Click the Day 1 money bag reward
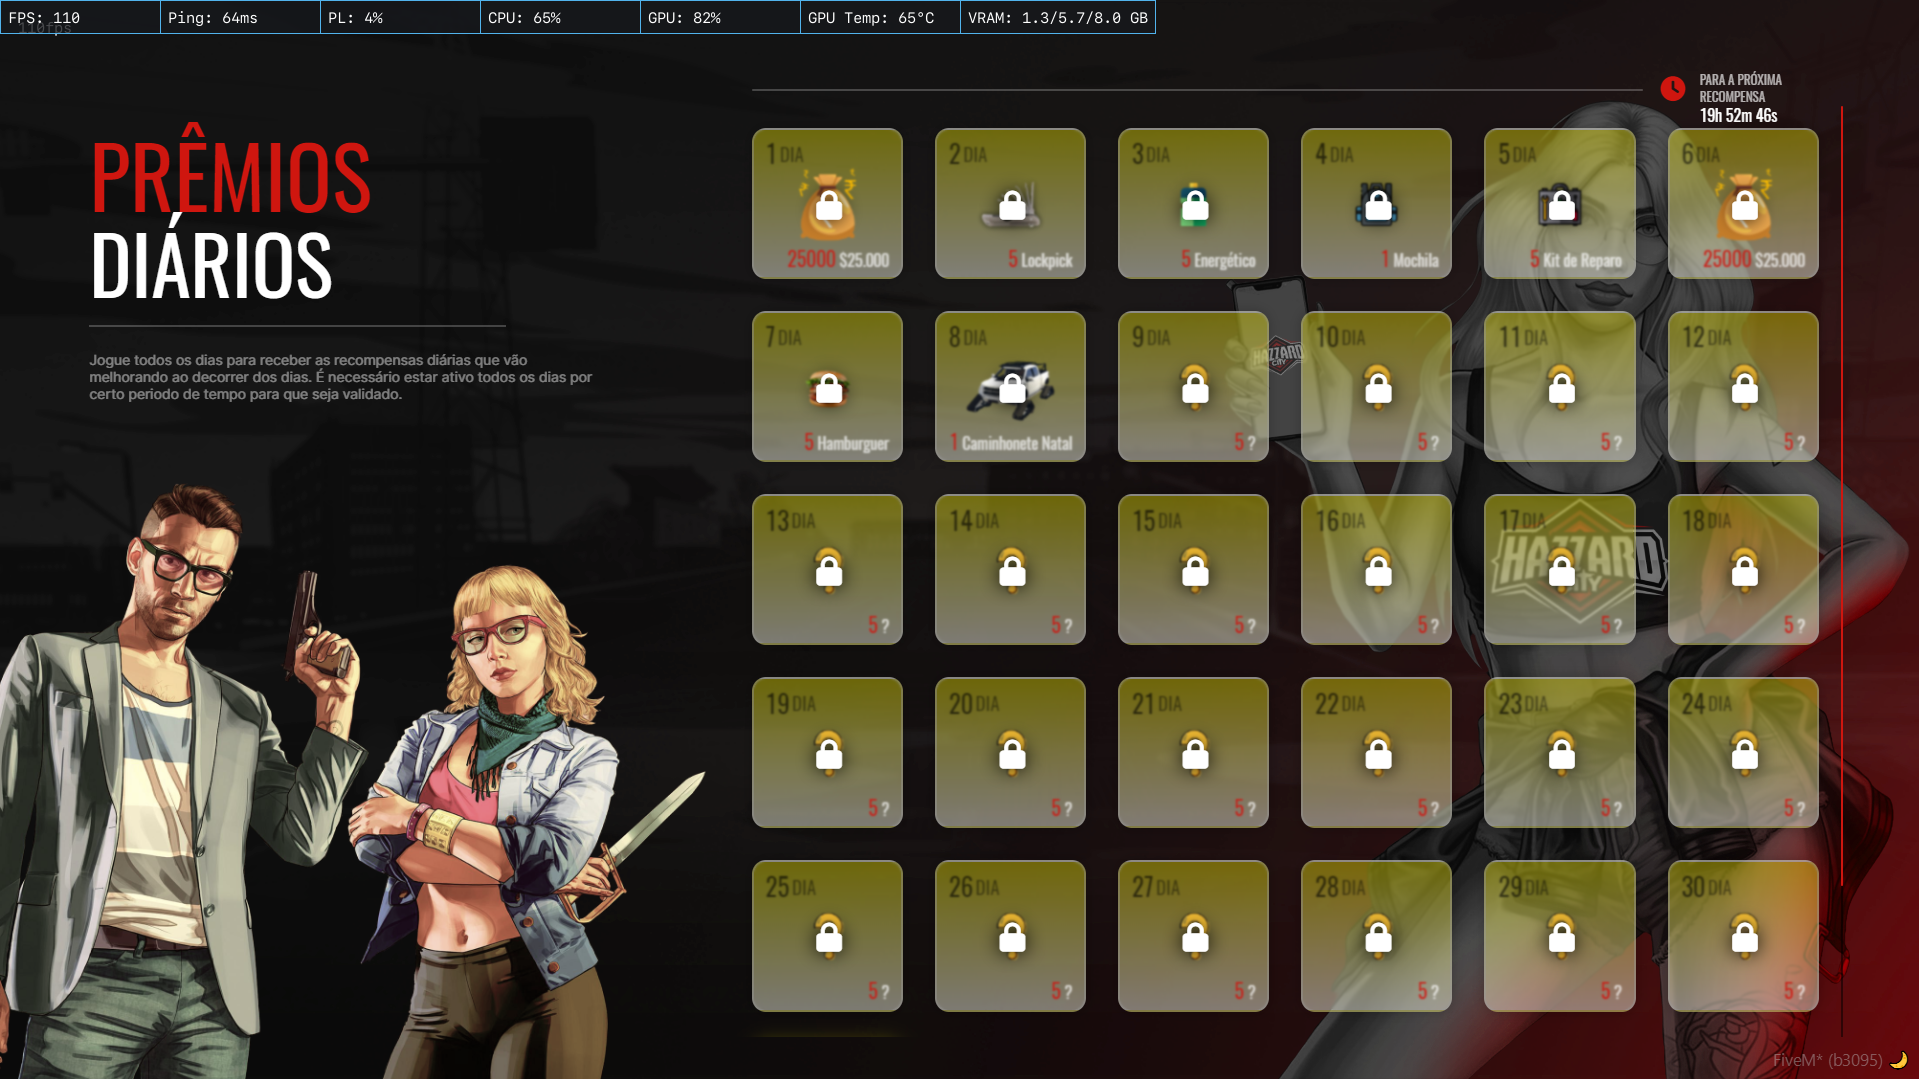The image size is (1919, 1079). pos(828,205)
